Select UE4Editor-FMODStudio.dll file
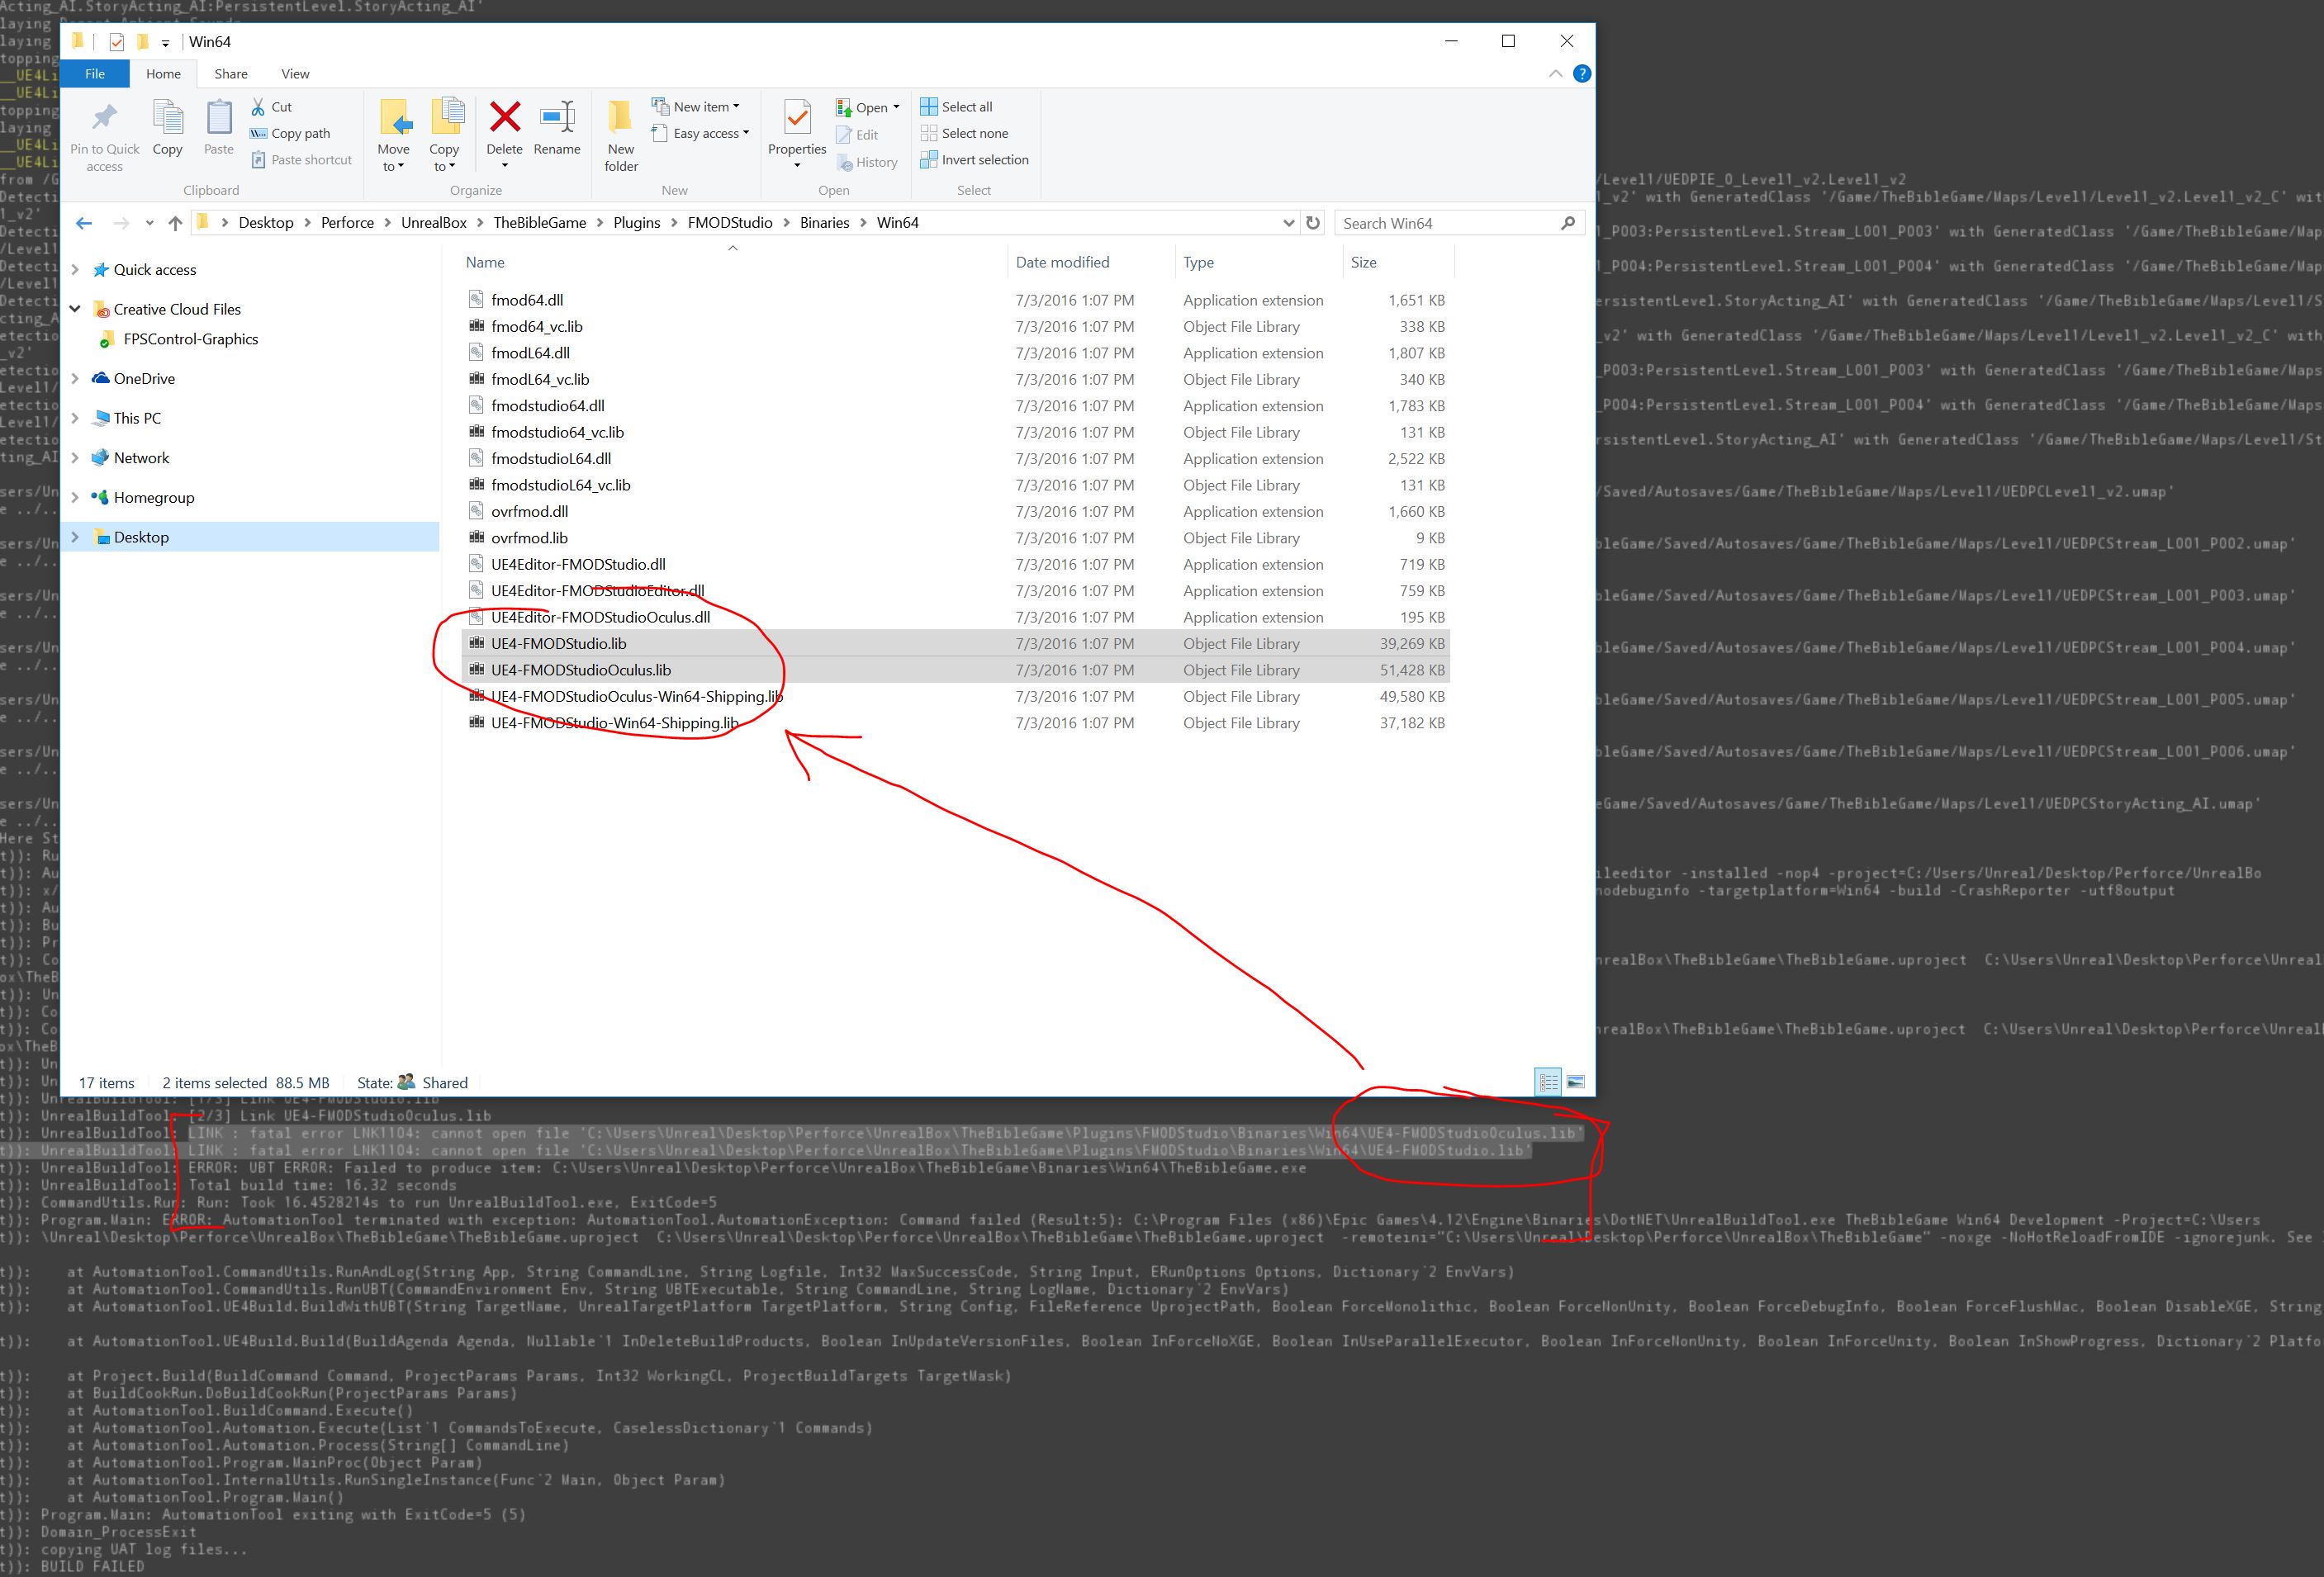The width and height of the screenshot is (2324, 1577). point(578,564)
